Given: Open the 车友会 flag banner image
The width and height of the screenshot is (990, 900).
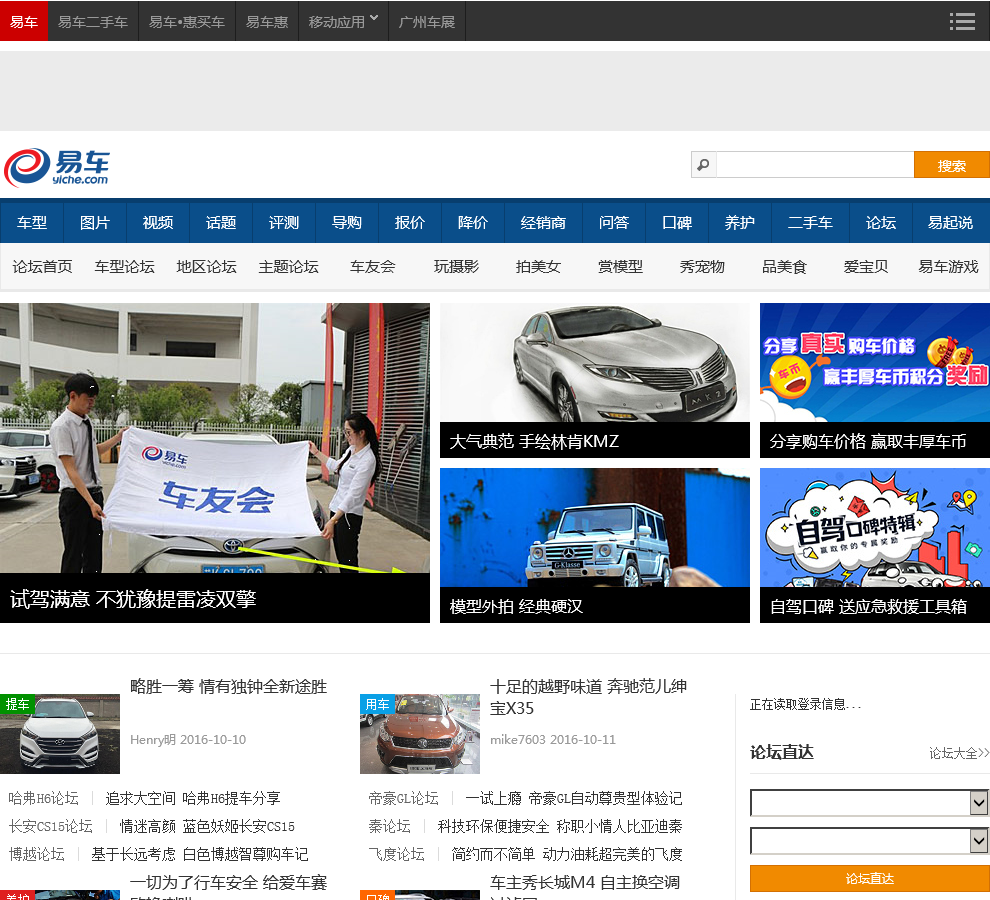Looking at the screenshot, I should (215, 438).
